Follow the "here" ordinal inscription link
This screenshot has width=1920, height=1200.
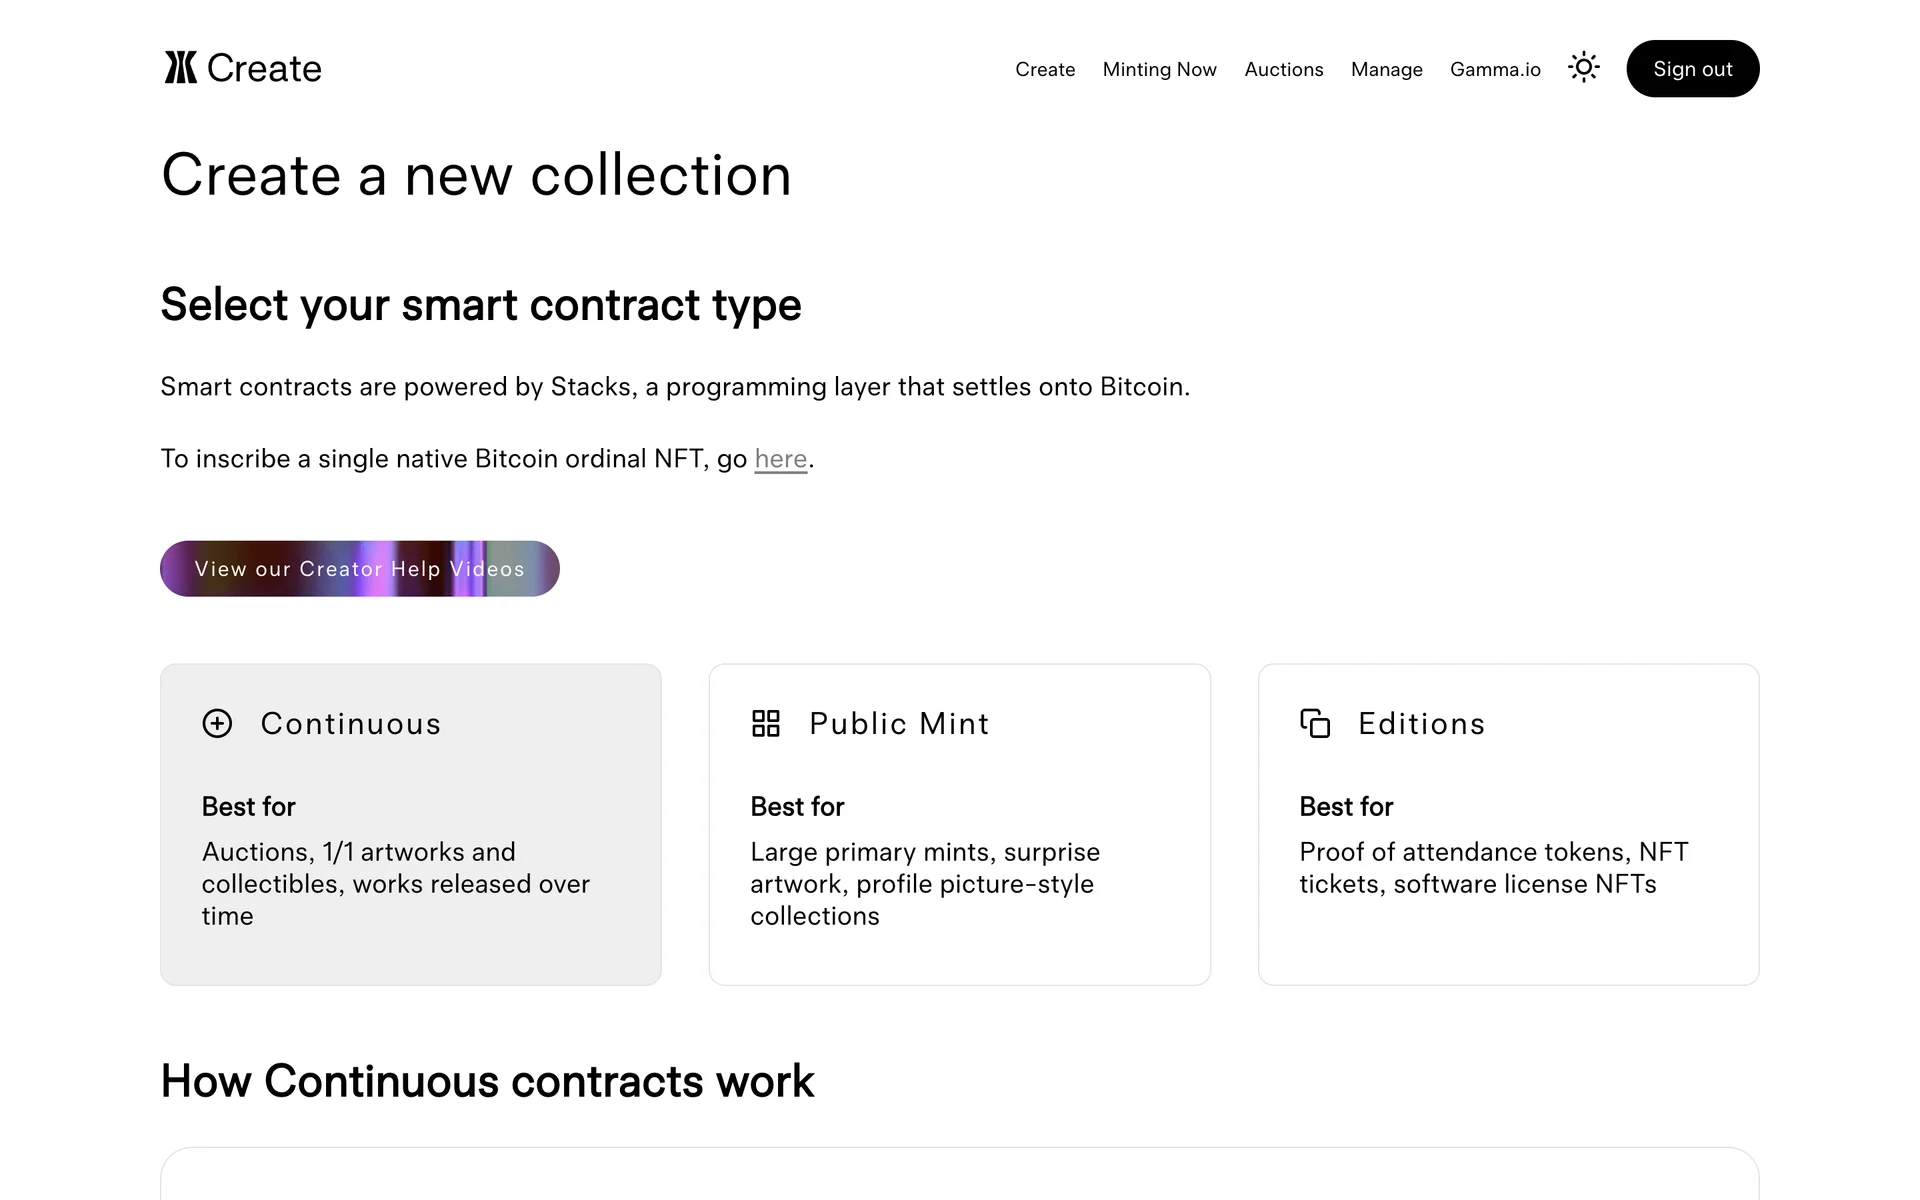pyautogui.click(x=780, y=459)
